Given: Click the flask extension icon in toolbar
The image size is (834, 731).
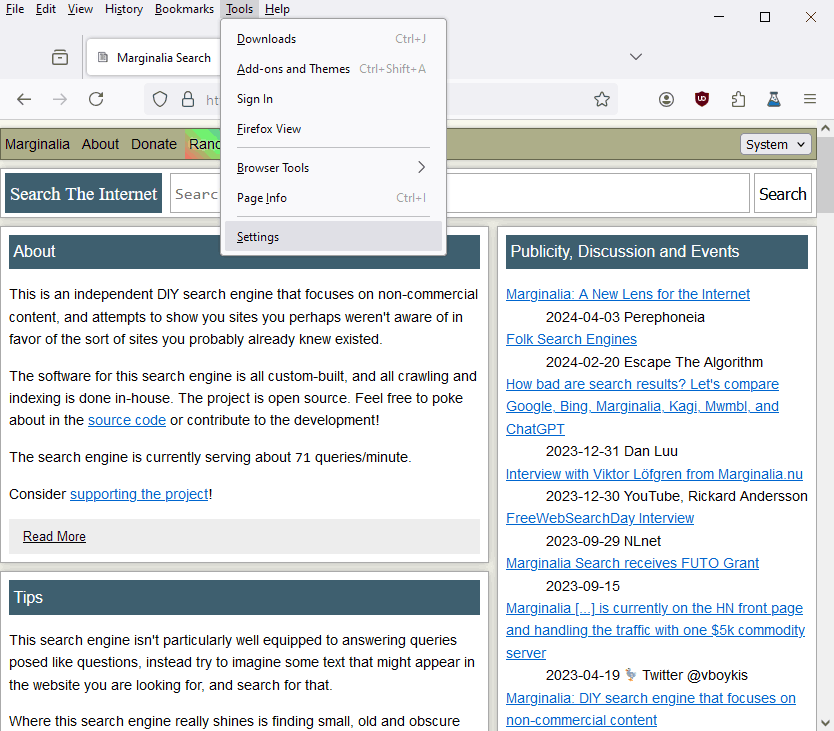Looking at the screenshot, I should [x=774, y=99].
